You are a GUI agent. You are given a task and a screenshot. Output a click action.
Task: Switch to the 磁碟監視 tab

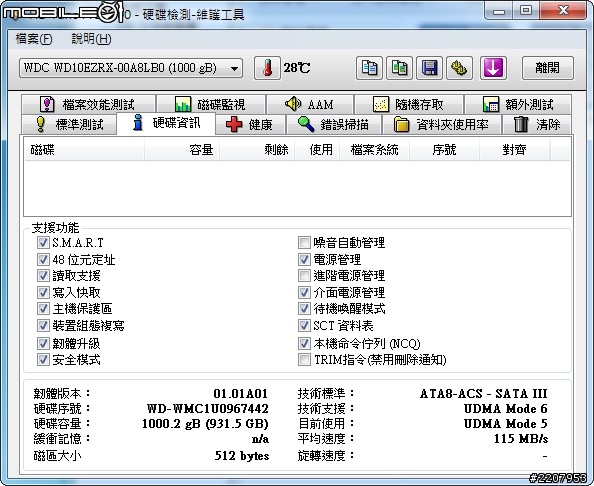point(211,104)
